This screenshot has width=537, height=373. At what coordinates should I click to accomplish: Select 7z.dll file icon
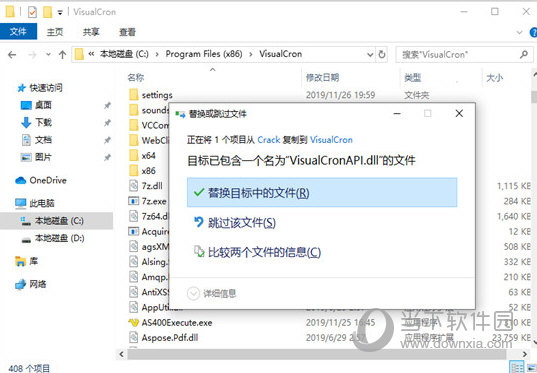tap(133, 186)
